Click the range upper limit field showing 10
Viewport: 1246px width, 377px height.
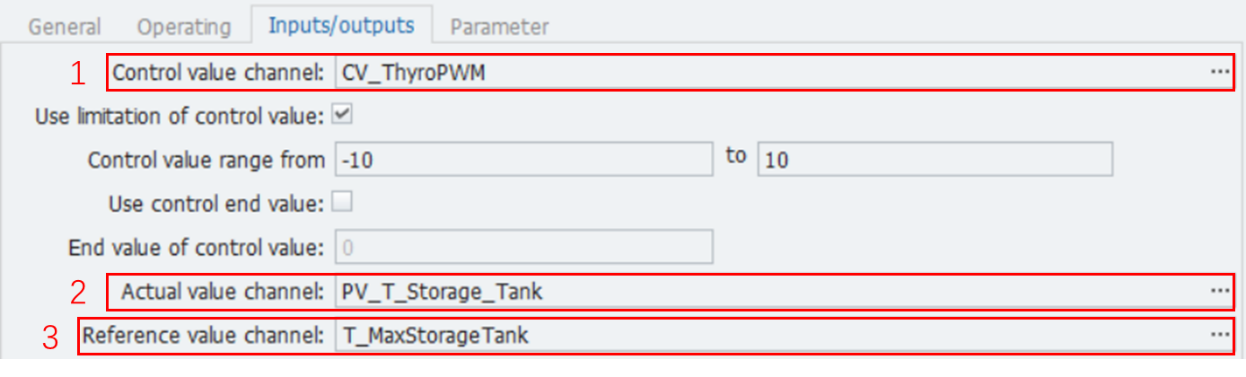935,160
